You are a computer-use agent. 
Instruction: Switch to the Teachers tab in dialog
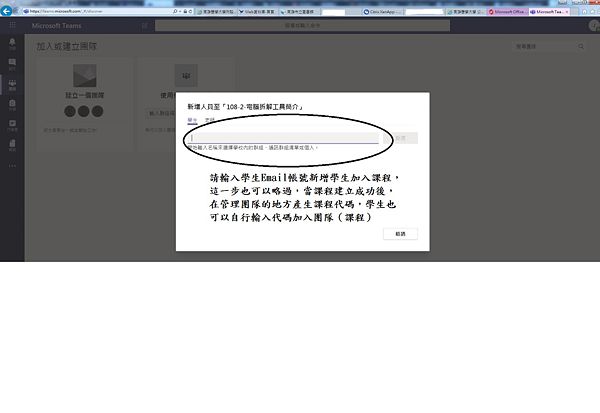pos(209,118)
